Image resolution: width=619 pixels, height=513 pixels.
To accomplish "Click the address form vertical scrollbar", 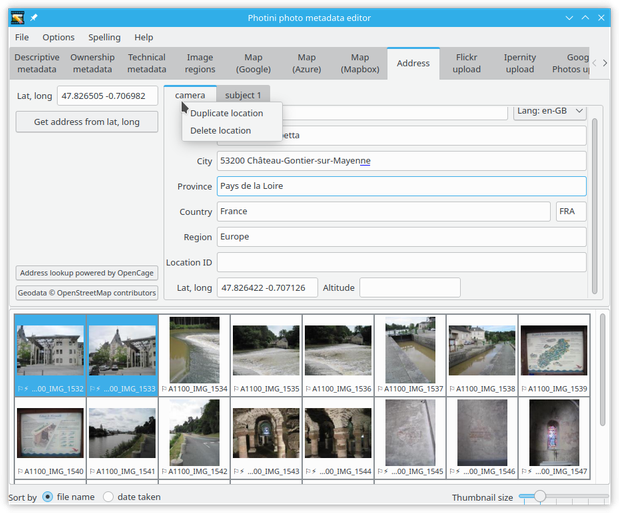I will click(595, 205).
